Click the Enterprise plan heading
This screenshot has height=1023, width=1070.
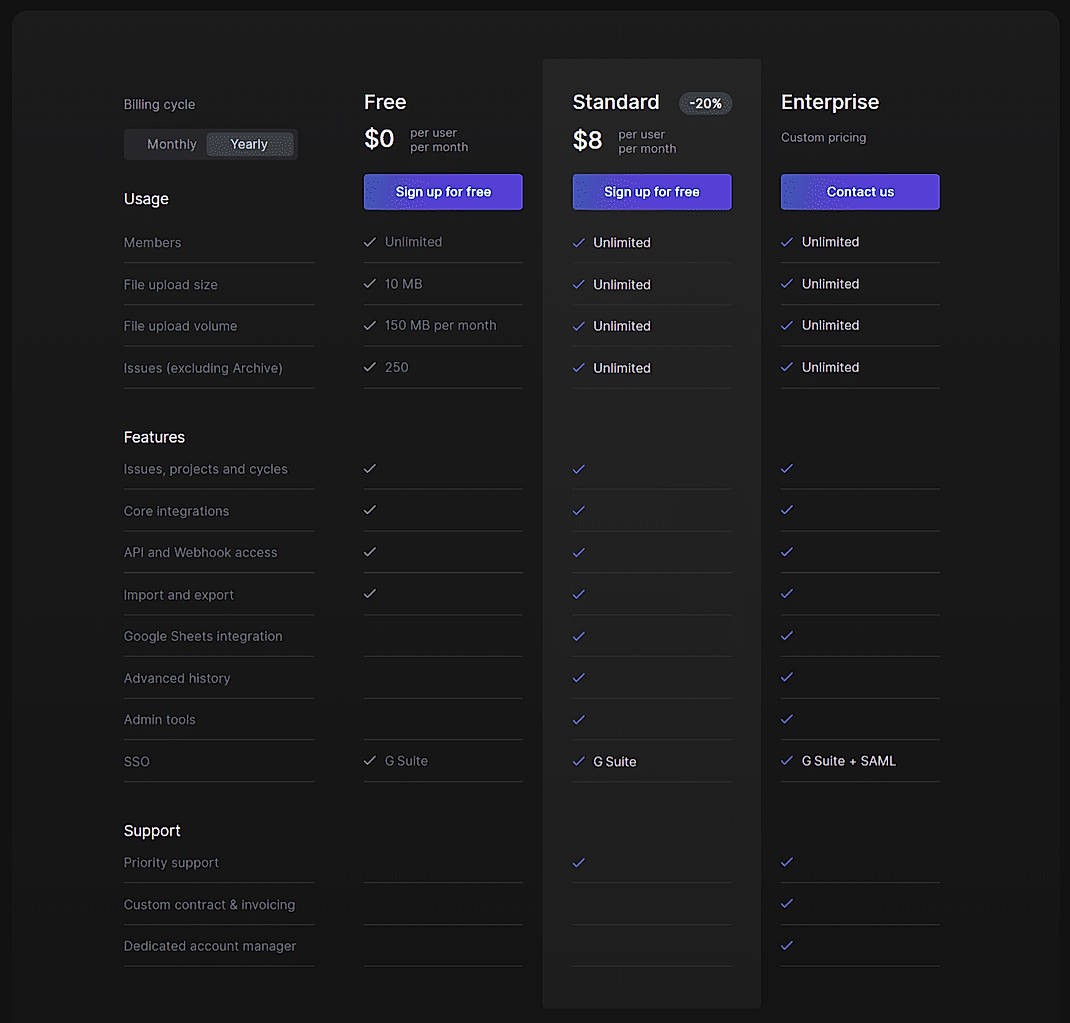[x=830, y=102]
